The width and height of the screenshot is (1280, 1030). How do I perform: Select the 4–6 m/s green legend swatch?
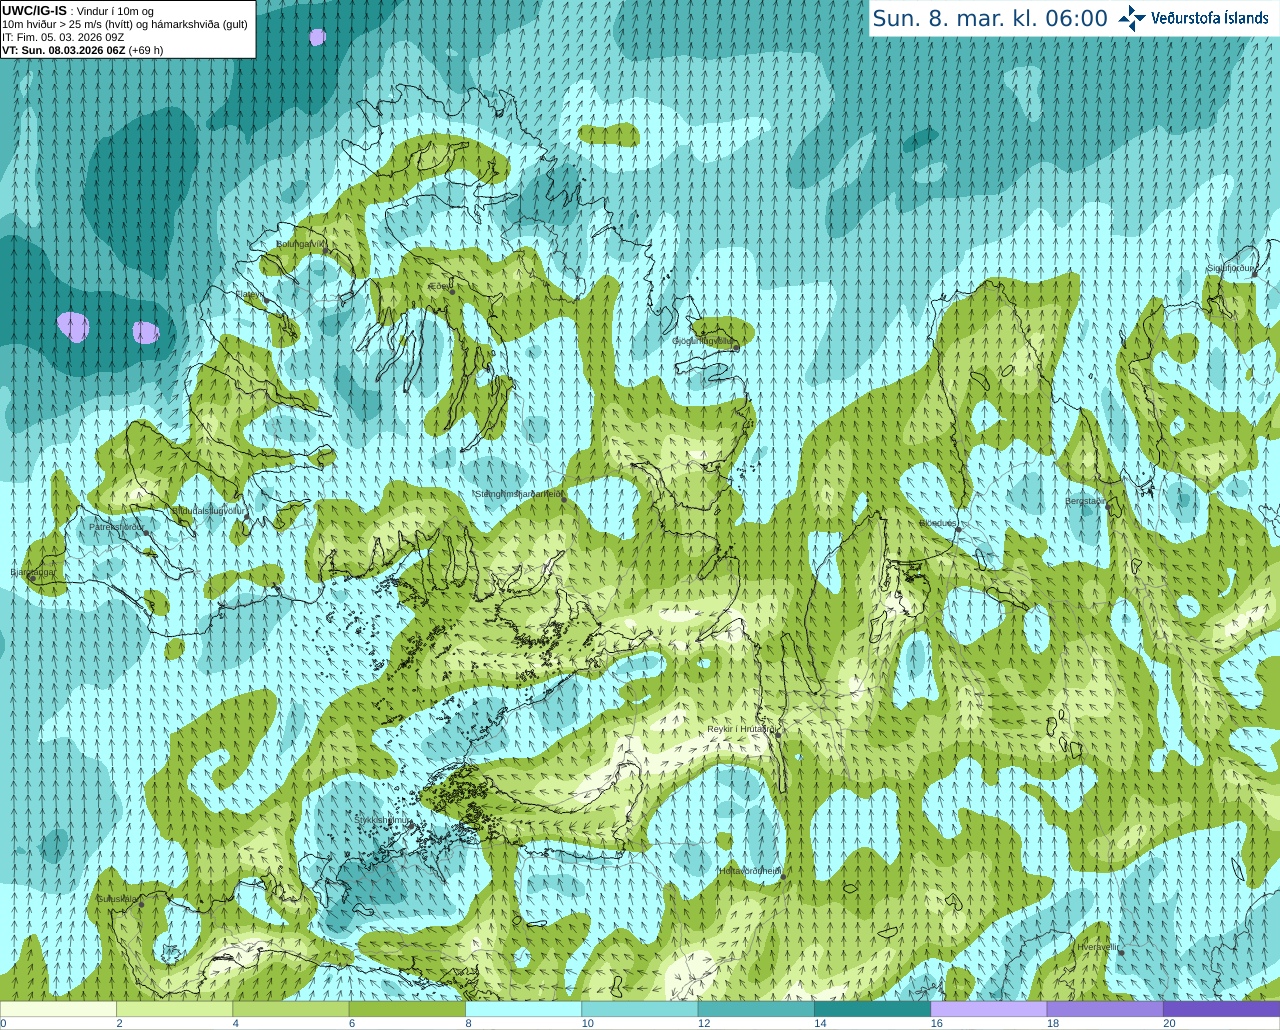pyautogui.click(x=290, y=1009)
